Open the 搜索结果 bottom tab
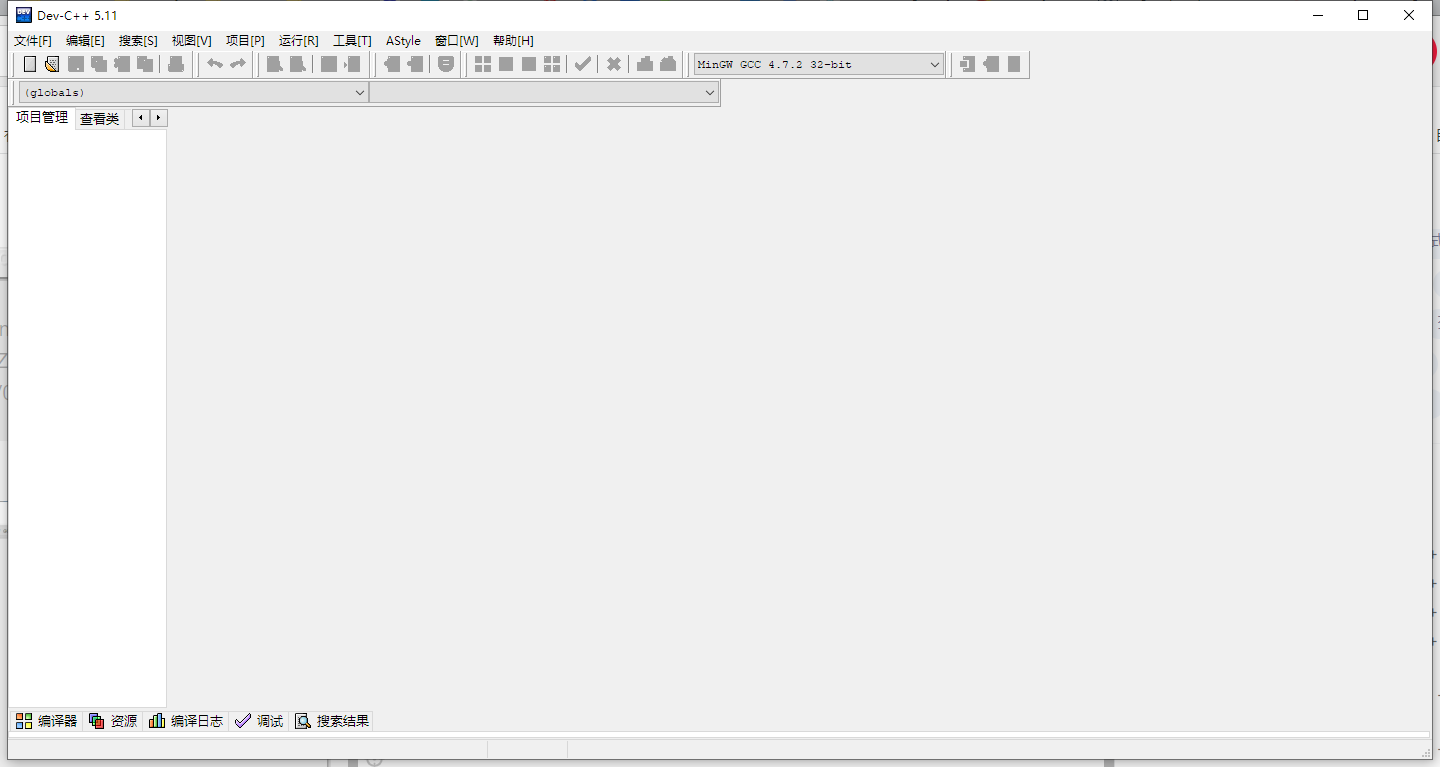1440x767 pixels. coord(332,721)
